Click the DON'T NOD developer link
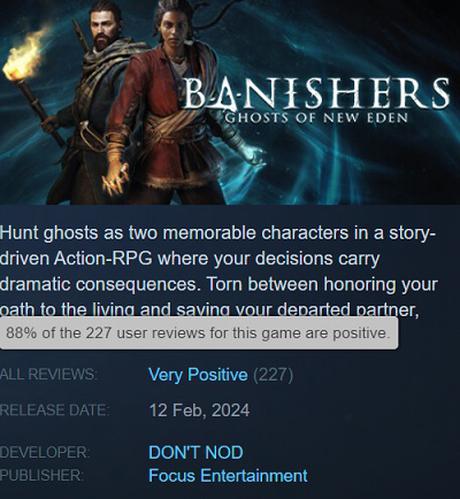 point(196,453)
